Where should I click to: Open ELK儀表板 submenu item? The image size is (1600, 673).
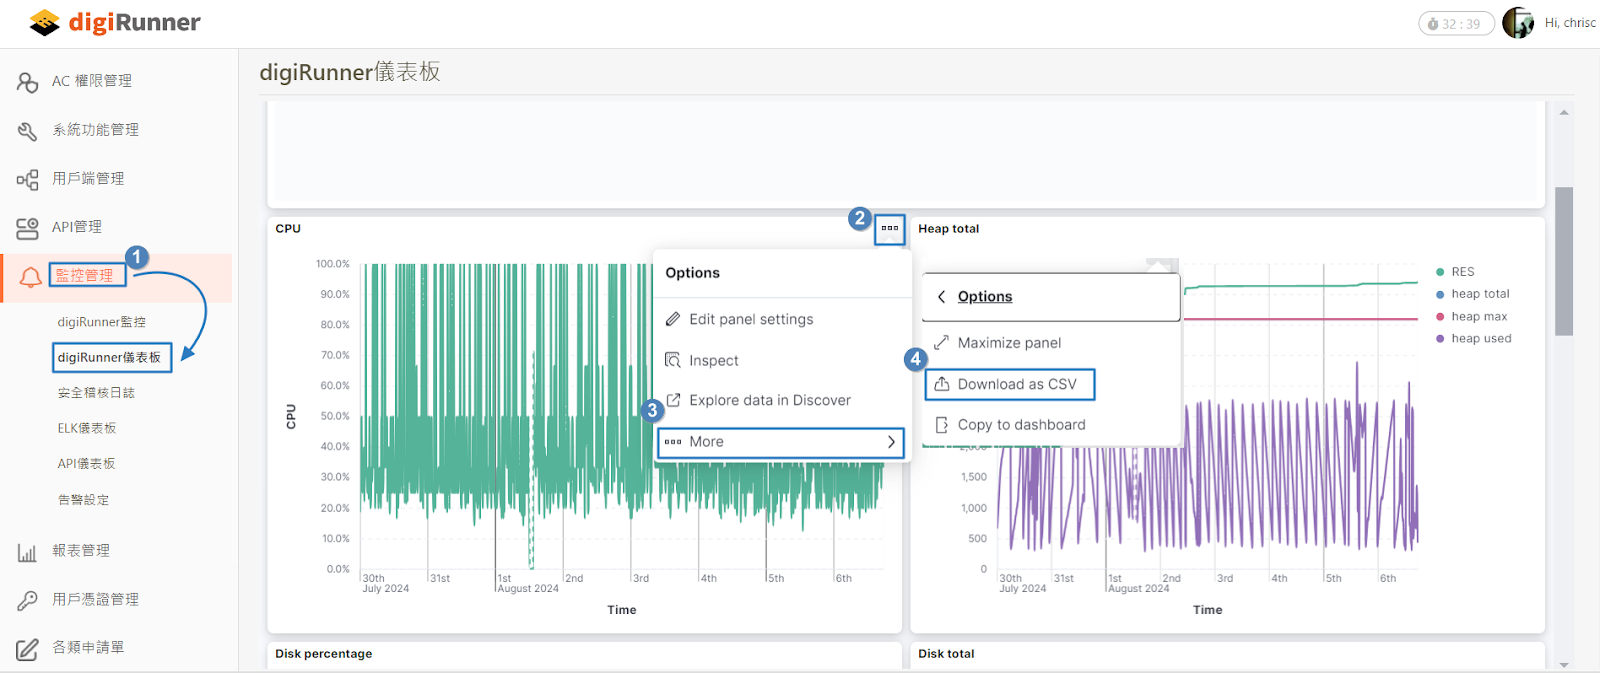click(87, 428)
